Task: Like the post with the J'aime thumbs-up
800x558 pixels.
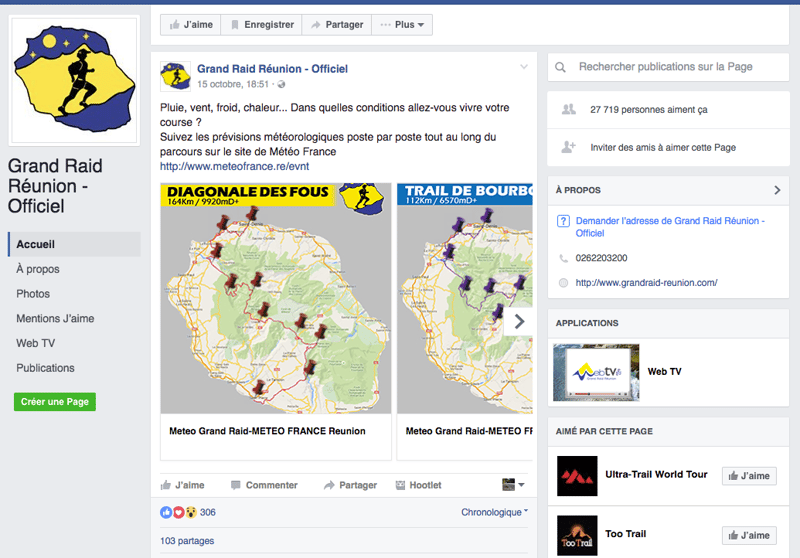Action: click(x=183, y=485)
